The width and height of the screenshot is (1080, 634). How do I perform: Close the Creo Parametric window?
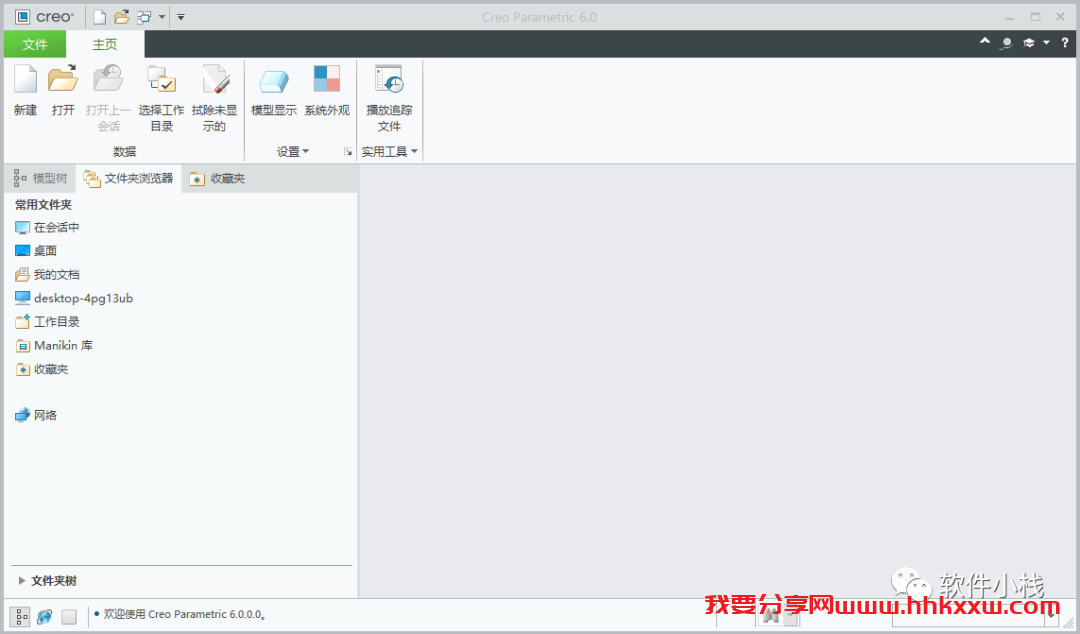(x=1061, y=17)
